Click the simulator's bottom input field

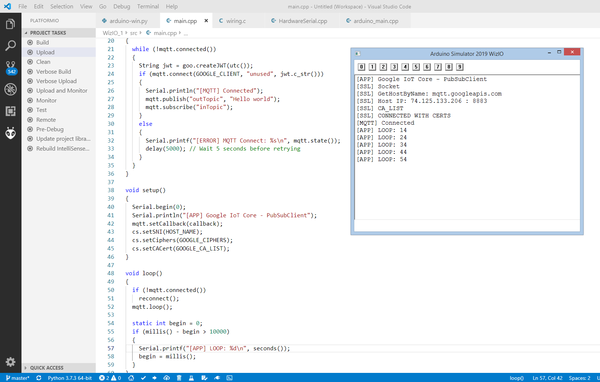[467, 225]
